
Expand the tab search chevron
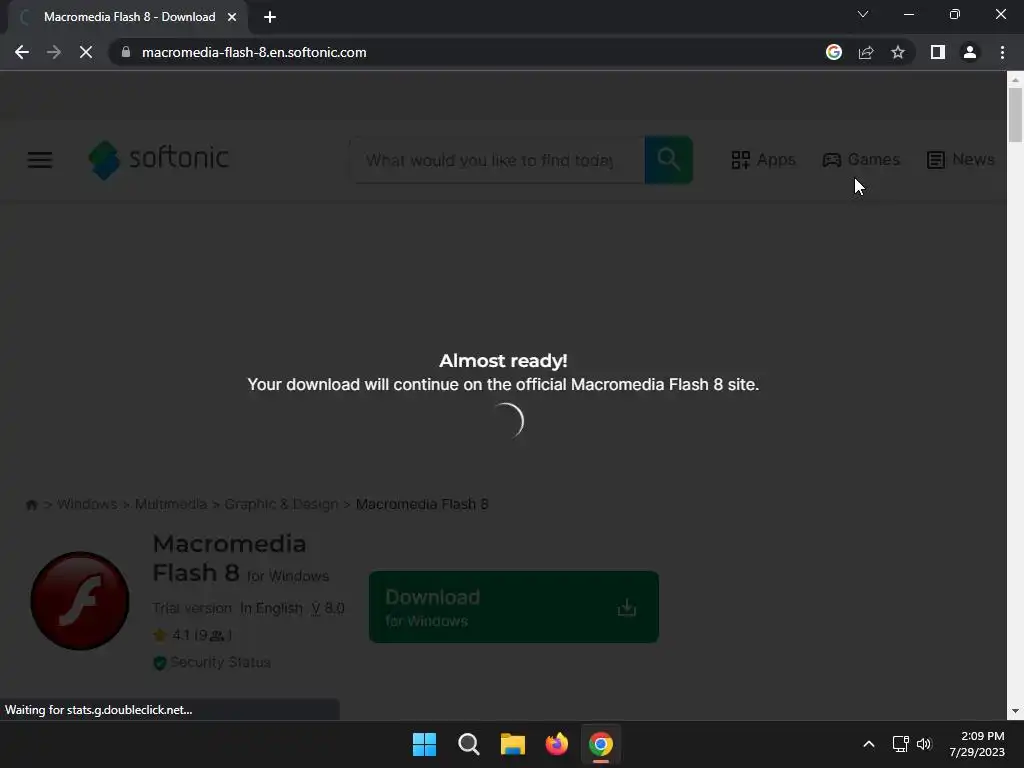point(863,14)
